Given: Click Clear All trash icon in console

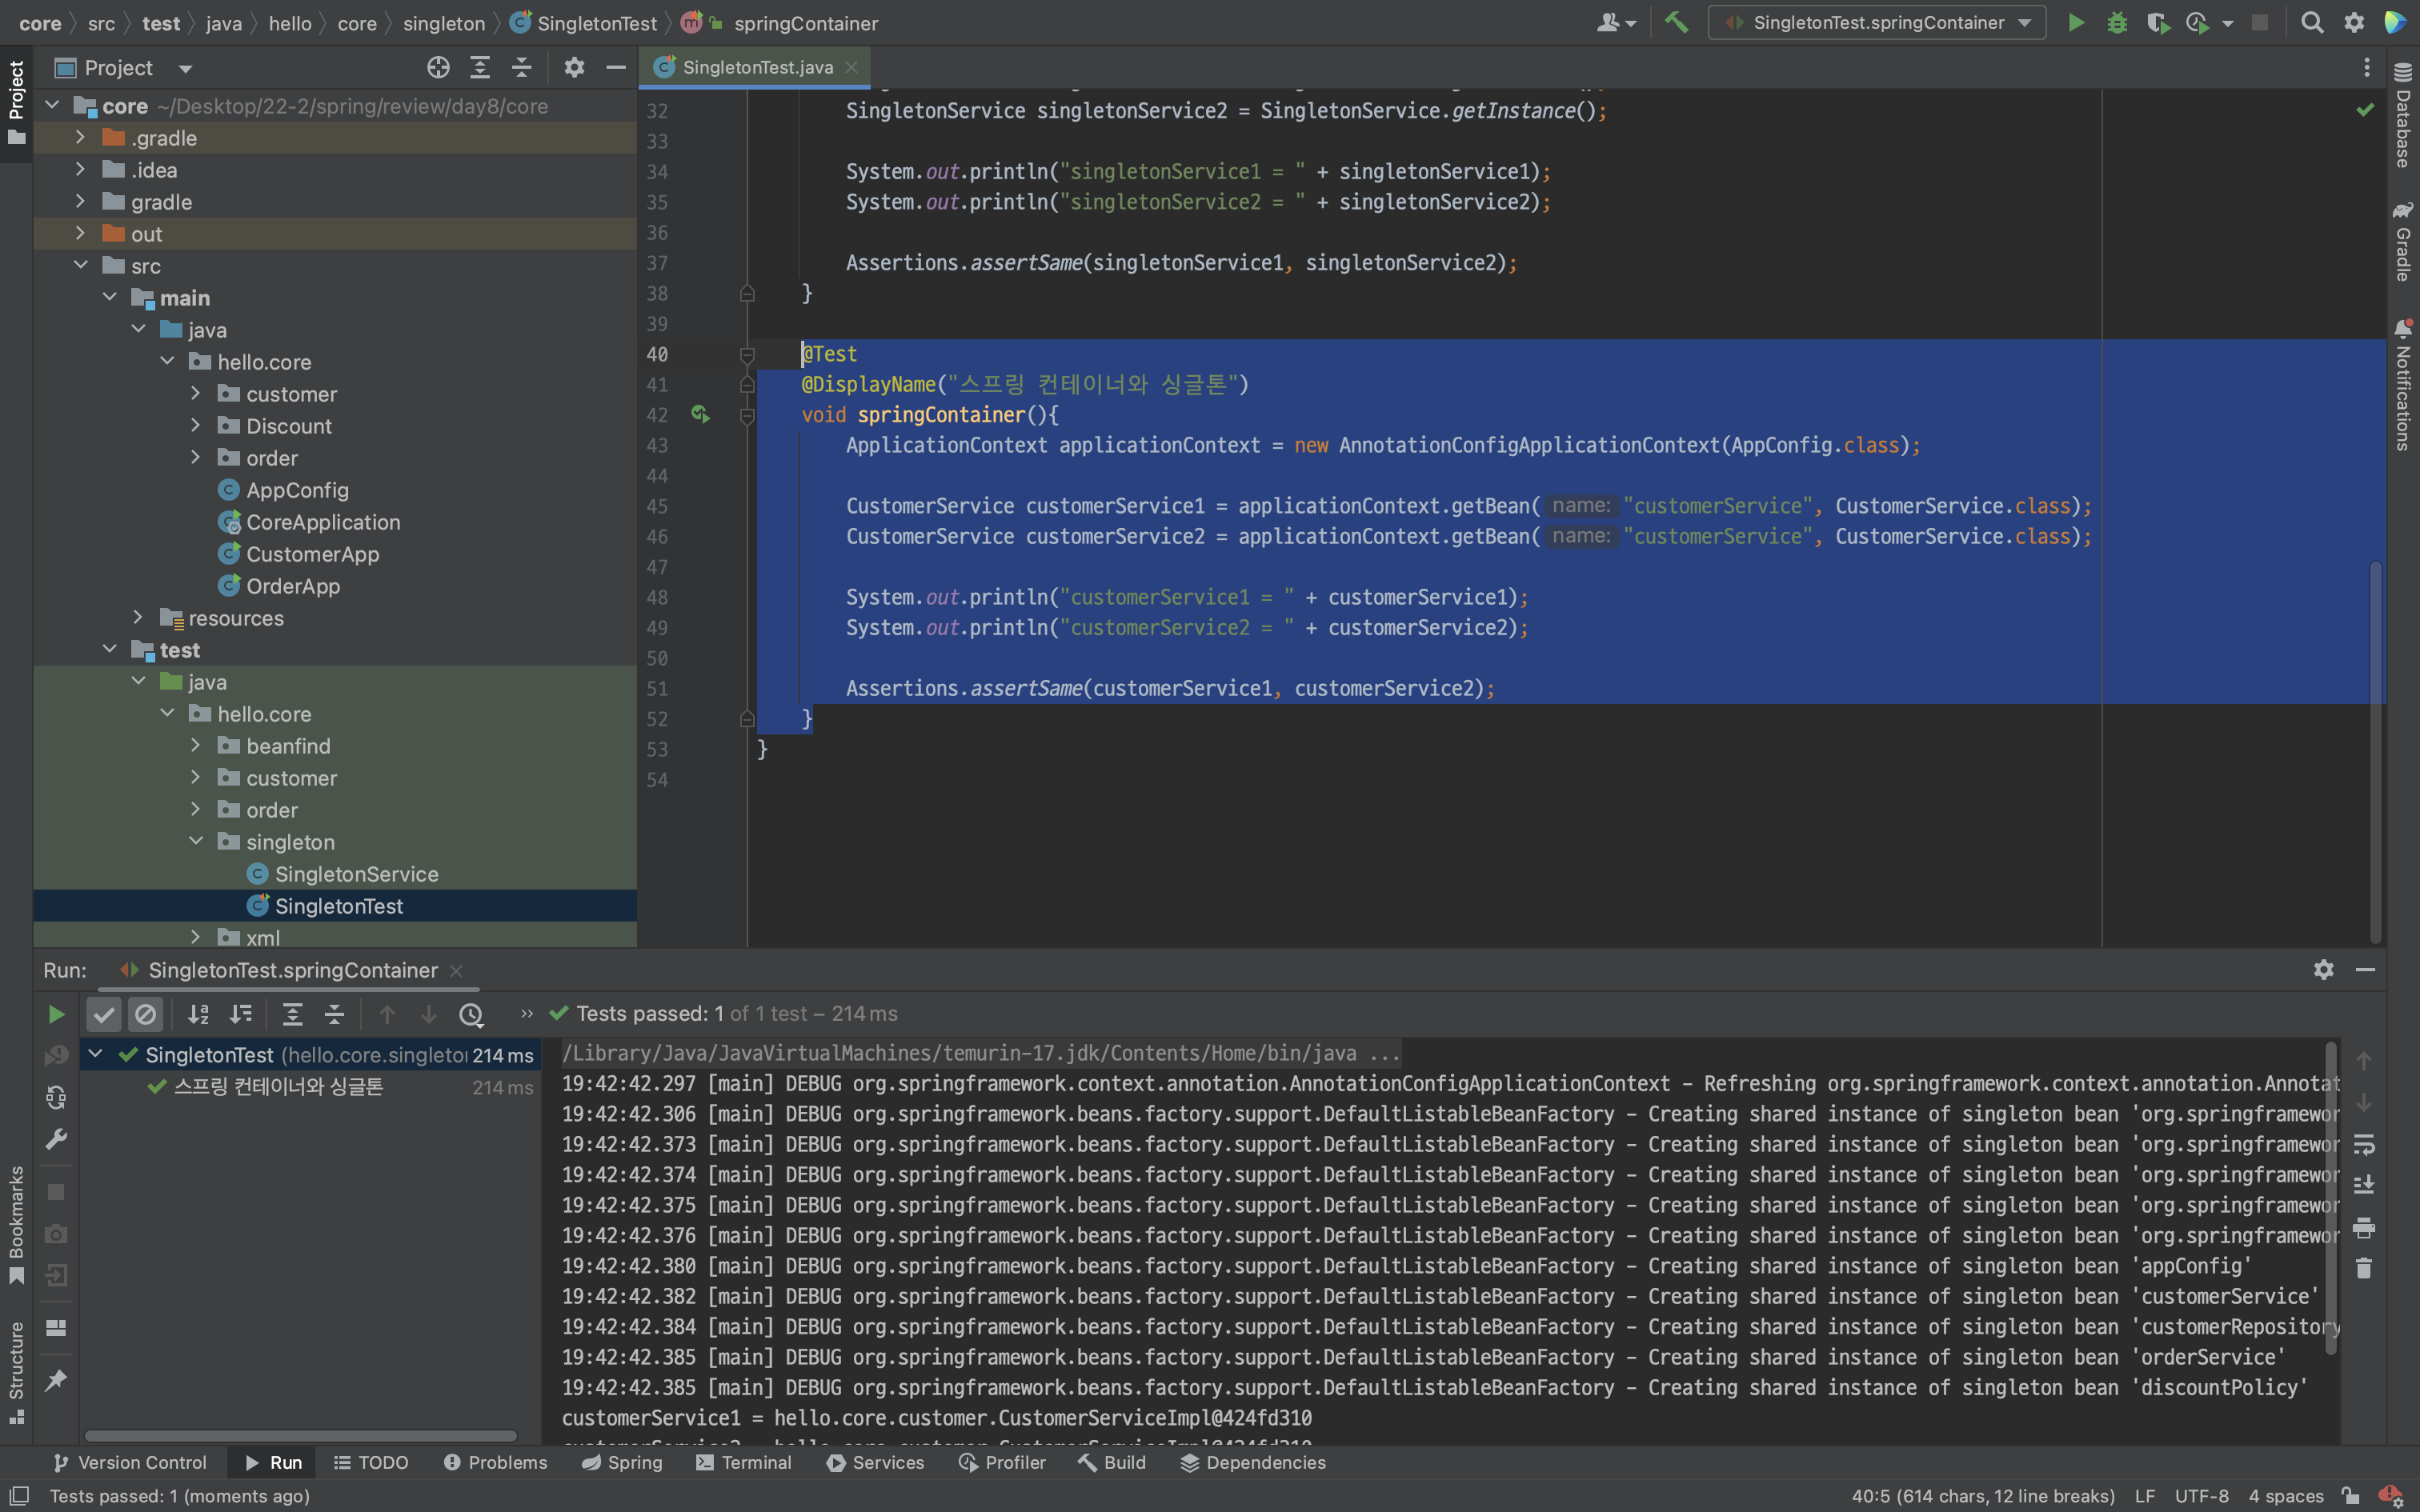Looking at the screenshot, I should pyautogui.click(x=2363, y=1268).
